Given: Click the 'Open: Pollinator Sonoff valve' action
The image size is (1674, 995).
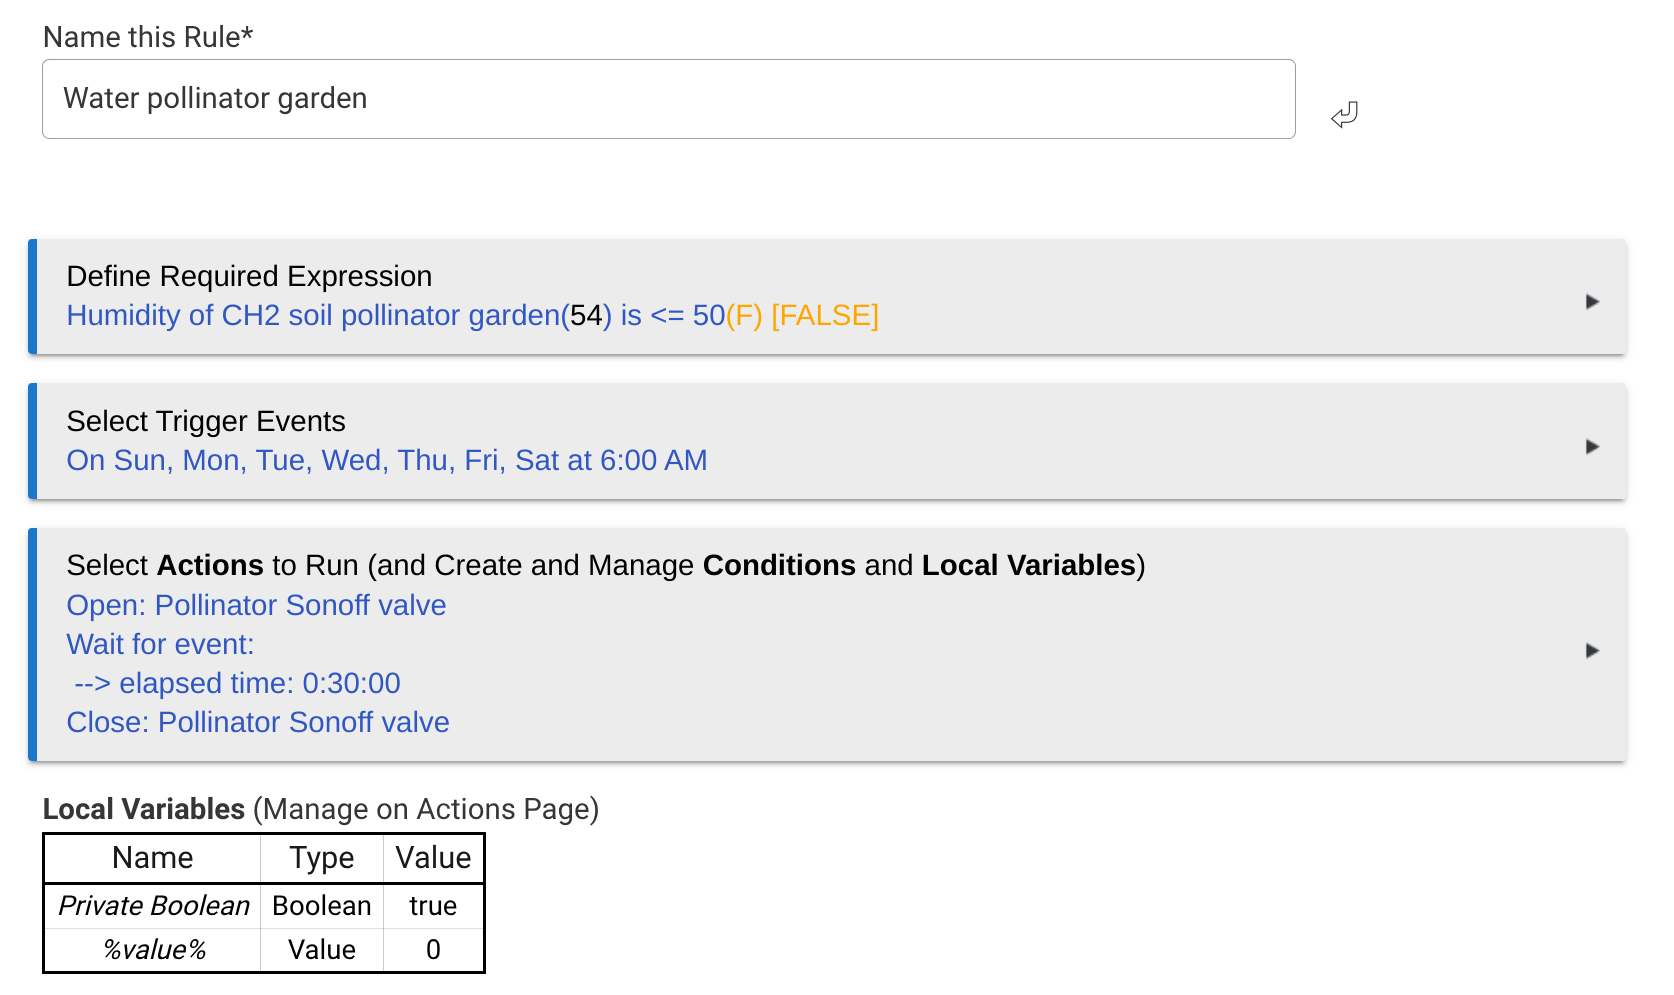Looking at the screenshot, I should coord(256,605).
